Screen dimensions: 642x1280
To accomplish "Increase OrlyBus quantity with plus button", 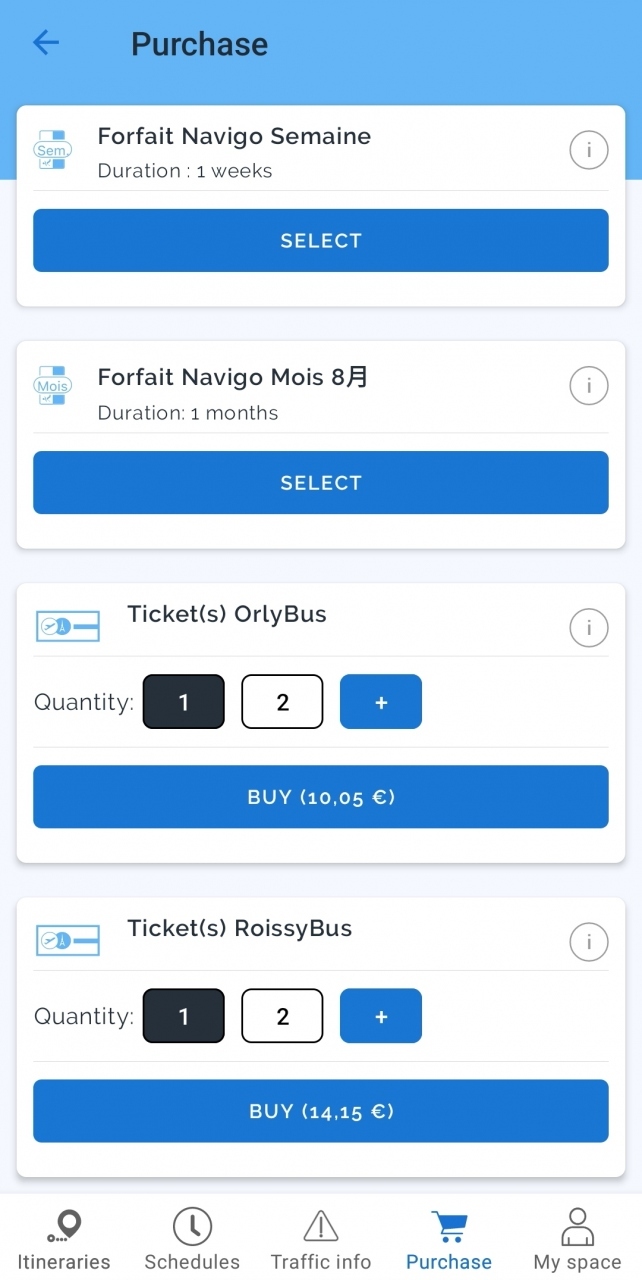I will pyautogui.click(x=380, y=701).
